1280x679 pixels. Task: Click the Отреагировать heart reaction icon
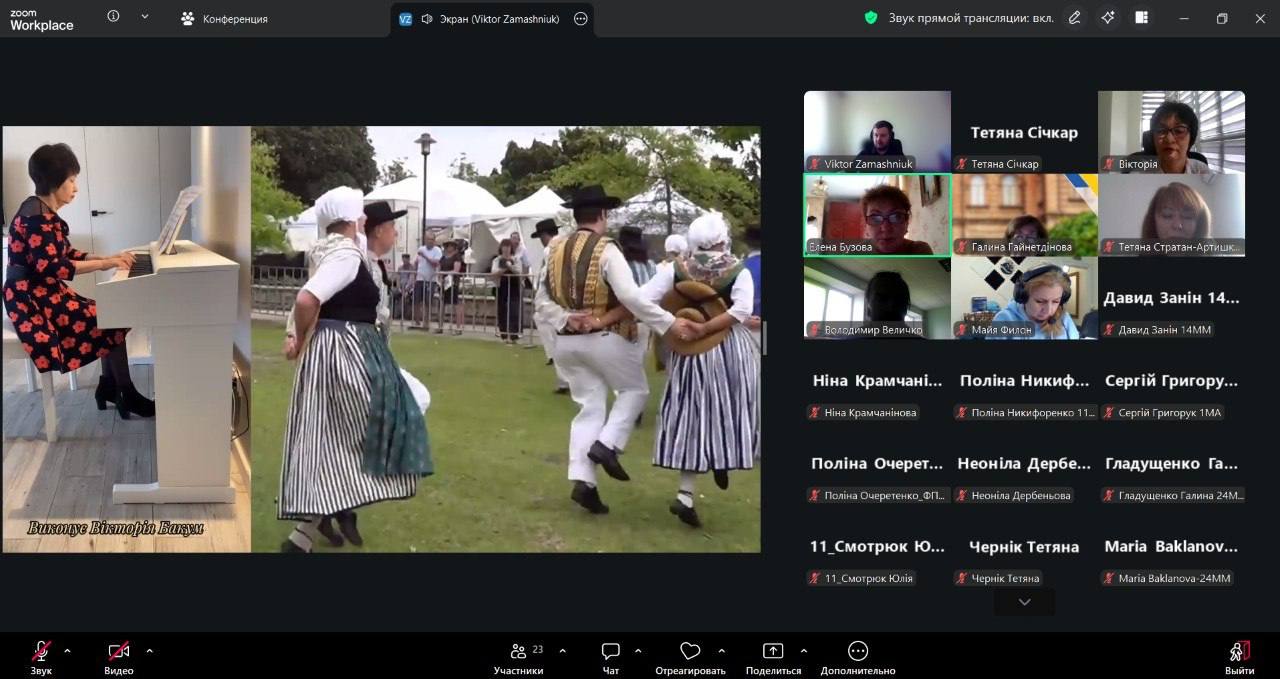[690, 652]
